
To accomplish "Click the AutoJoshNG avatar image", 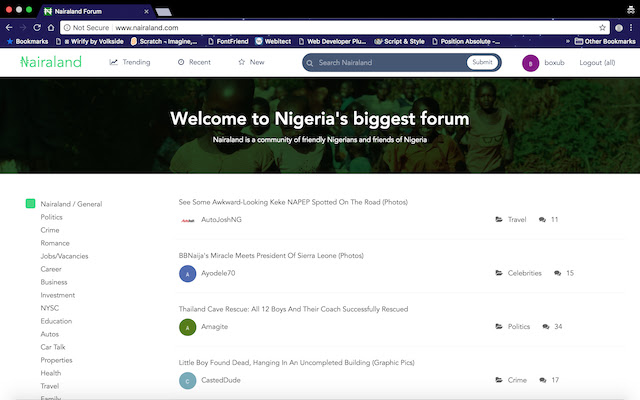I will click(187, 220).
